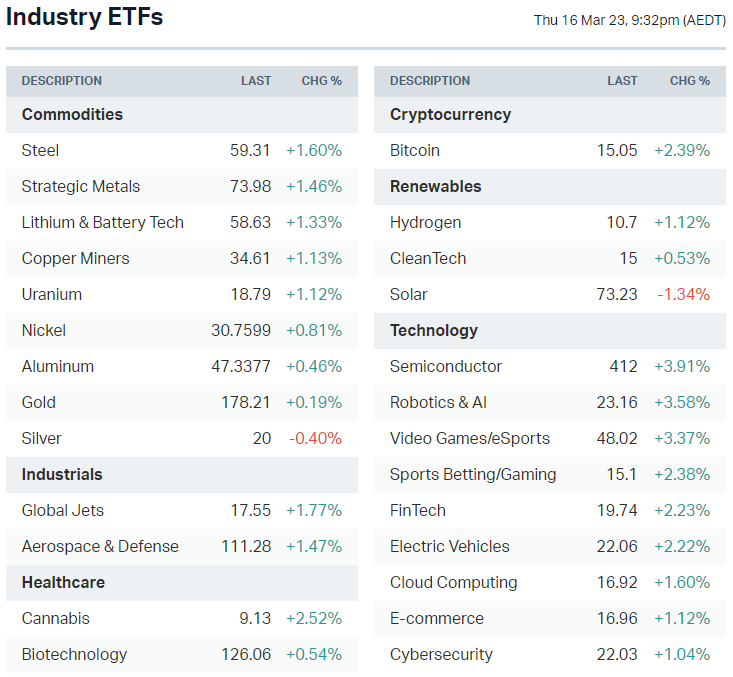This screenshot has width=733, height=677.
Task: Click Solar's -1.34% change value
Action: [x=682, y=294]
